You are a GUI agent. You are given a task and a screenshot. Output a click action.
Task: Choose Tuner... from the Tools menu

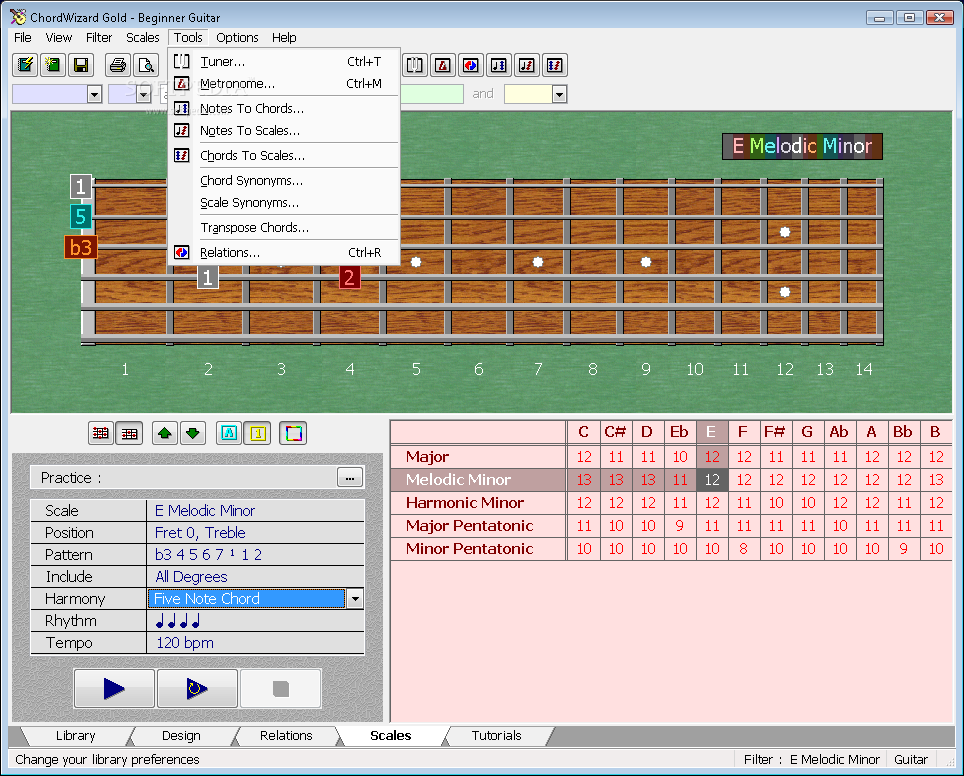[x=284, y=61]
